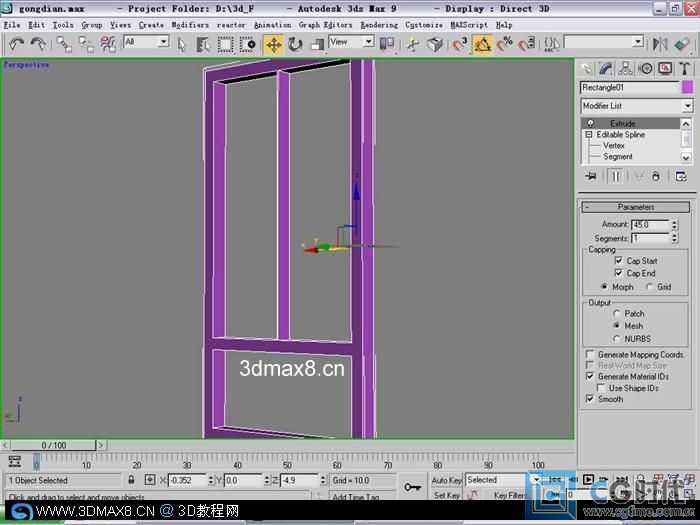Click the Amount value field
The height and width of the screenshot is (525, 700).
pos(650,225)
